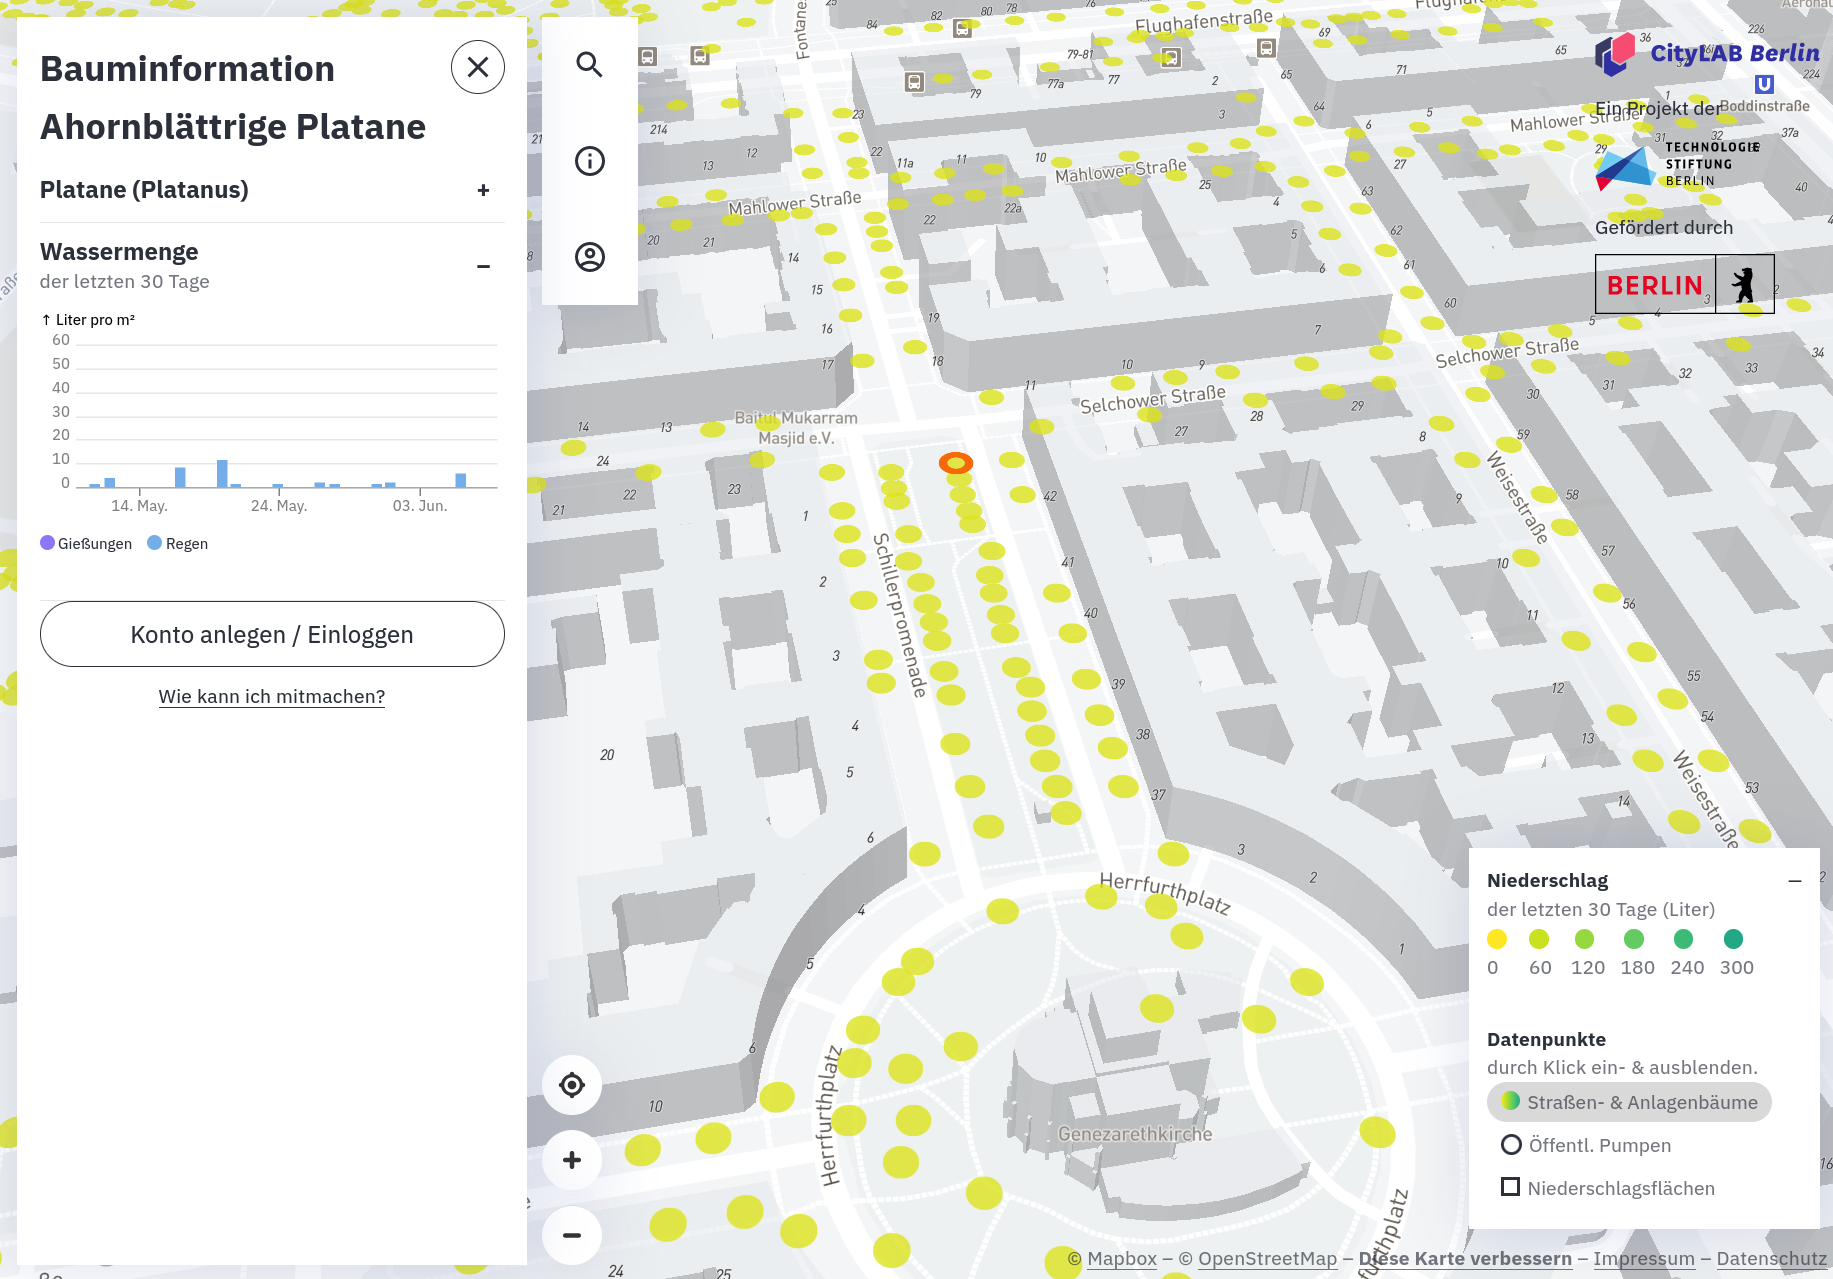Click the 0 liter yellow legend swatch
This screenshot has height=1279, width=1833.
tap(1497, 939)
